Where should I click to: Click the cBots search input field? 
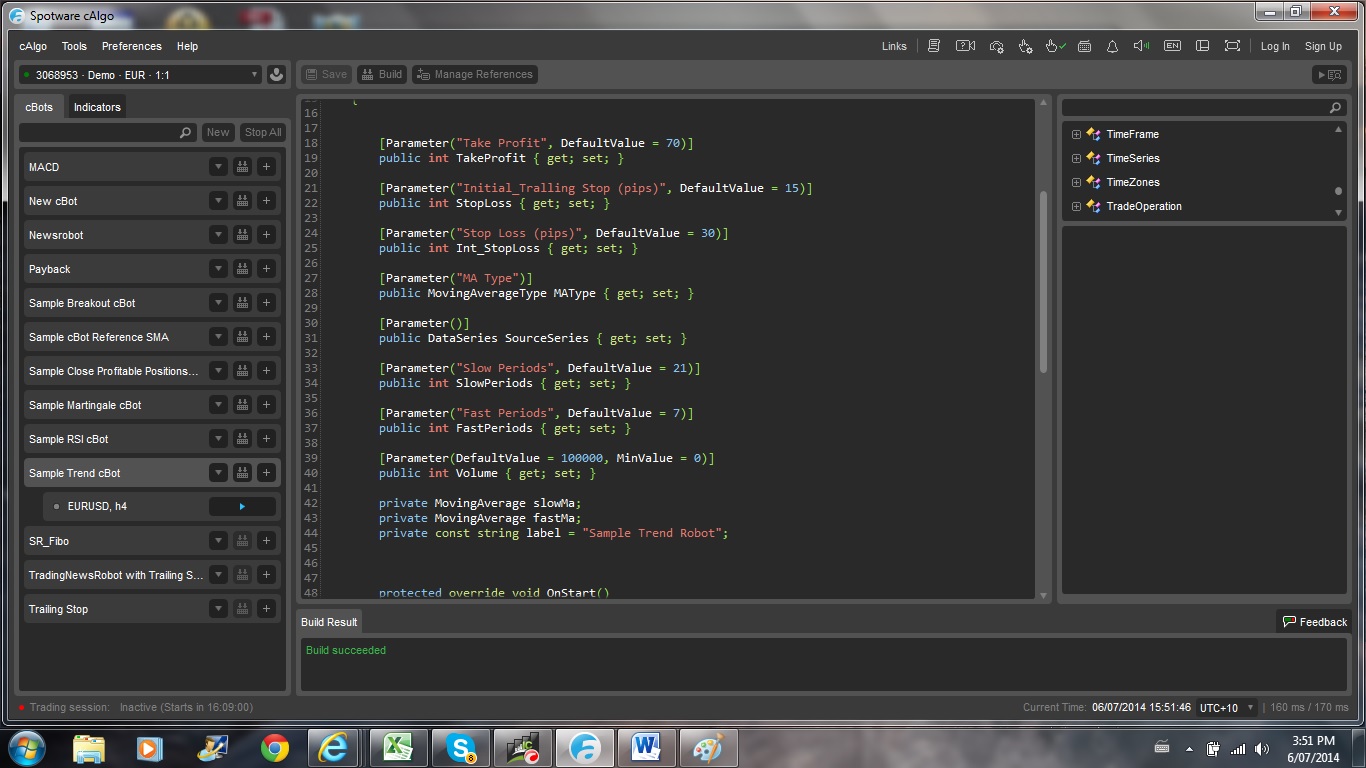[x=107, y=132]
